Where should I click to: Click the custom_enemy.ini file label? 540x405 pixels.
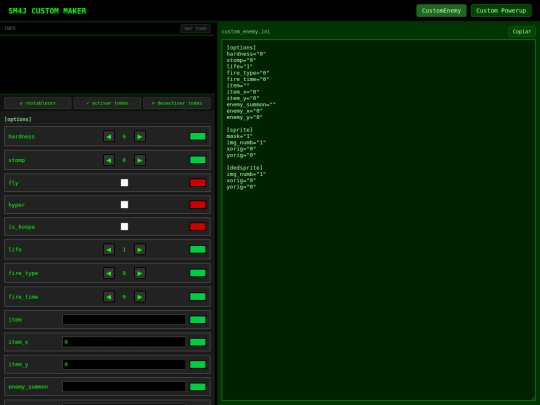pyautogui.click(x=246, y=32)
